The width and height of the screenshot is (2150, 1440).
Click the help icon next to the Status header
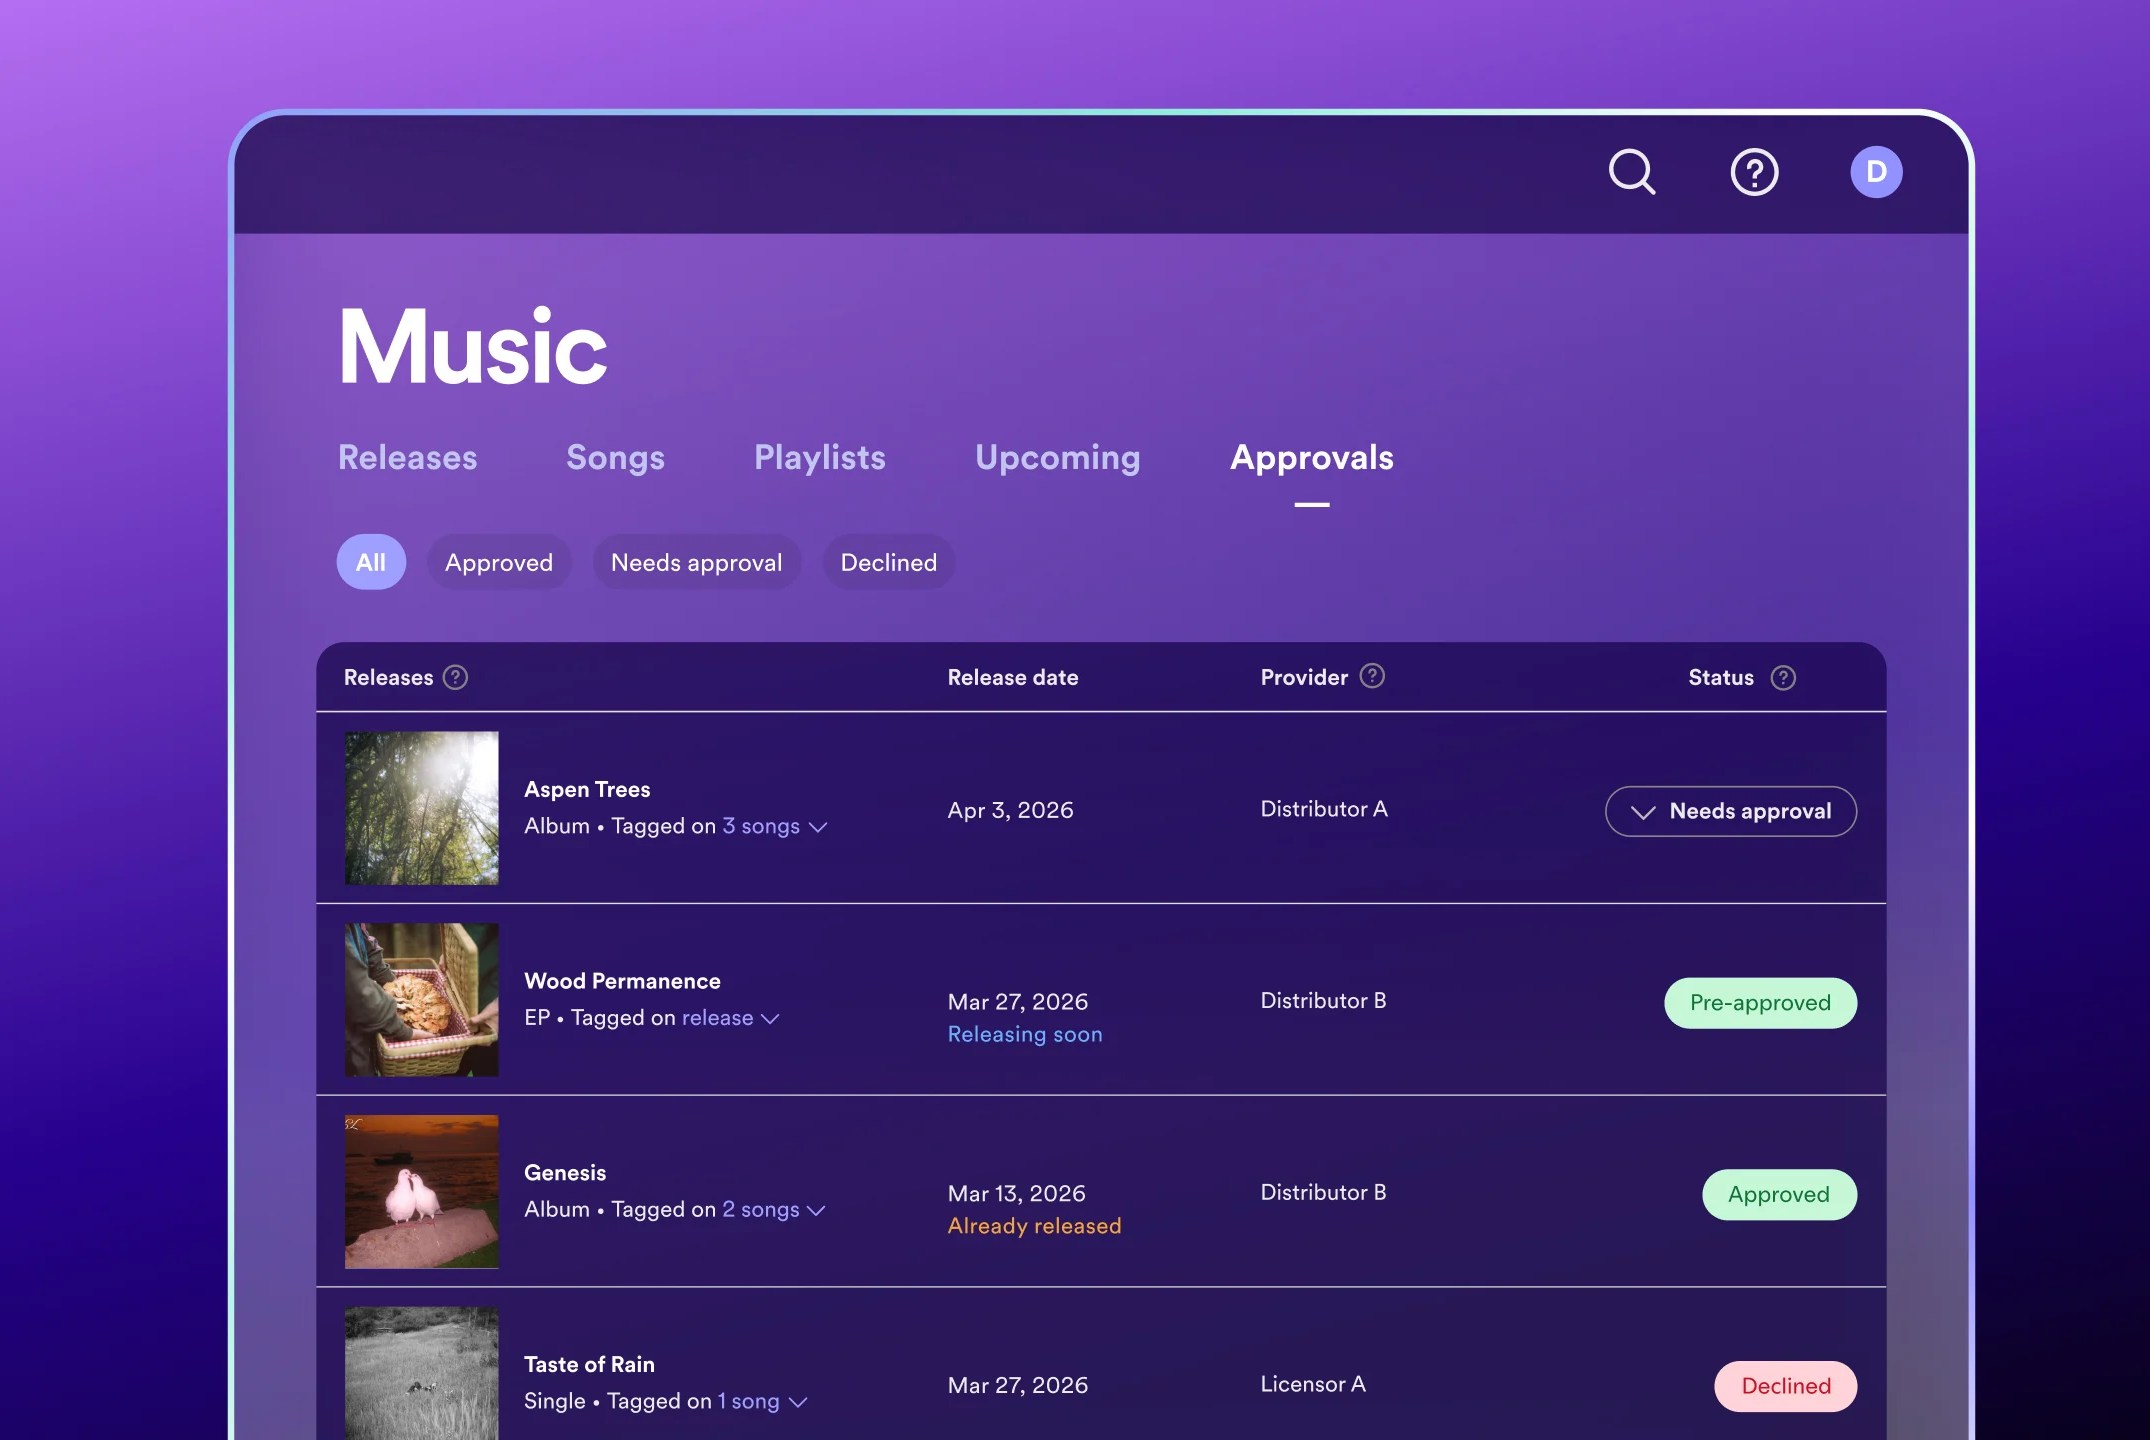point(1783,678)
